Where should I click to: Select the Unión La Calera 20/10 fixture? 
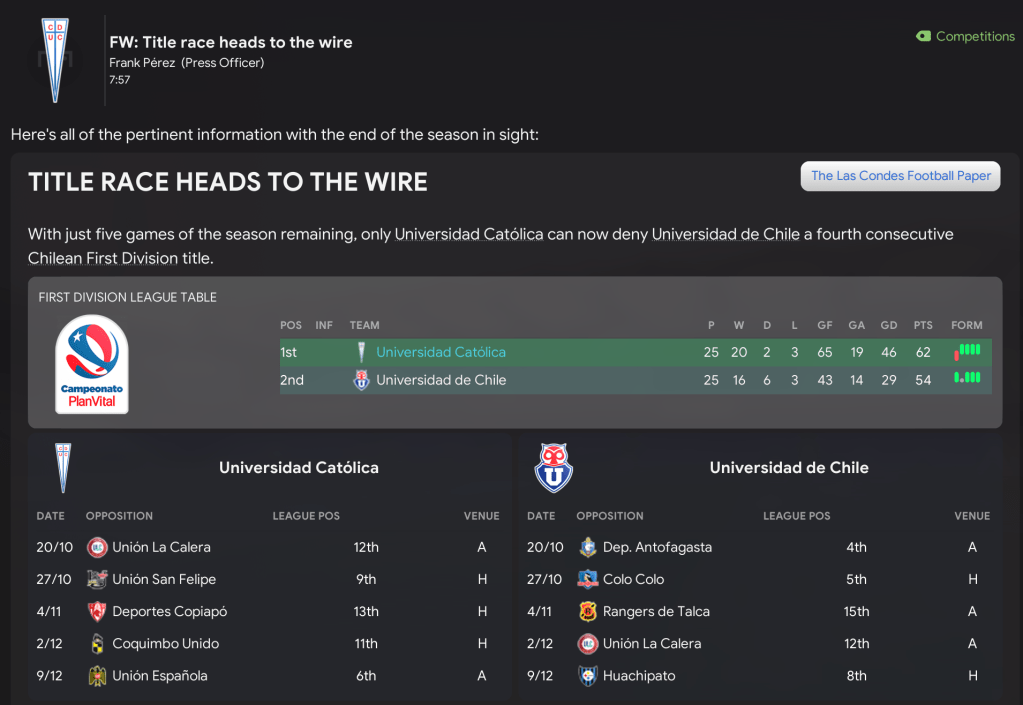click(161, 547)
